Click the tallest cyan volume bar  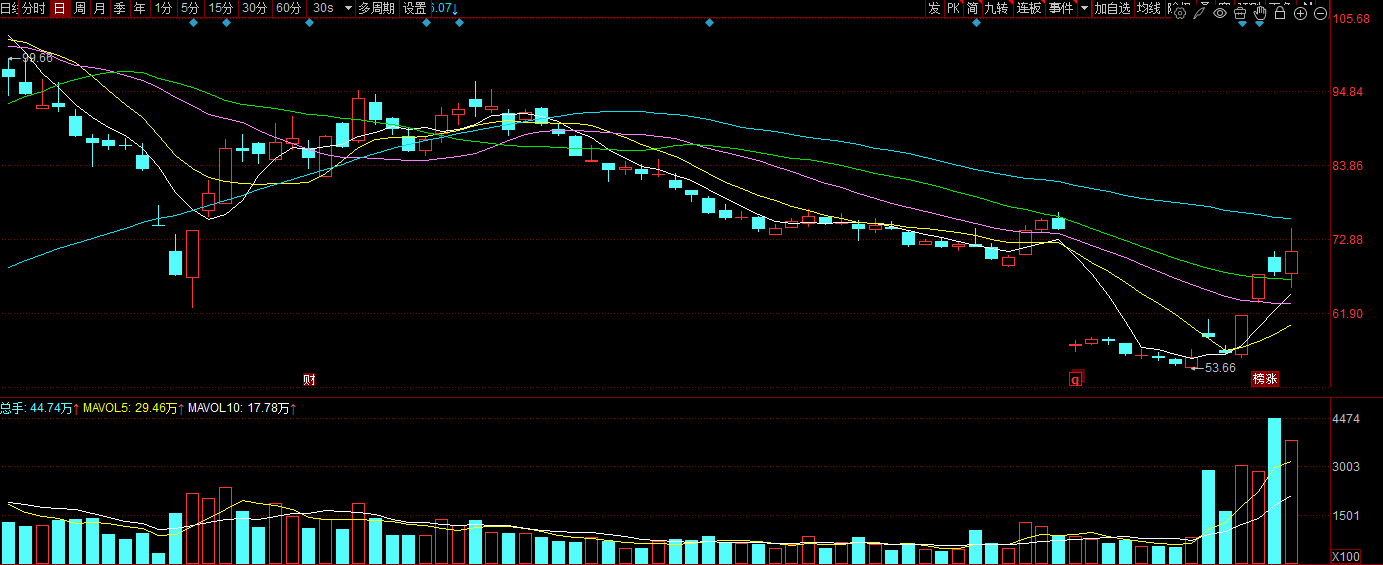tap(1275, 491)
